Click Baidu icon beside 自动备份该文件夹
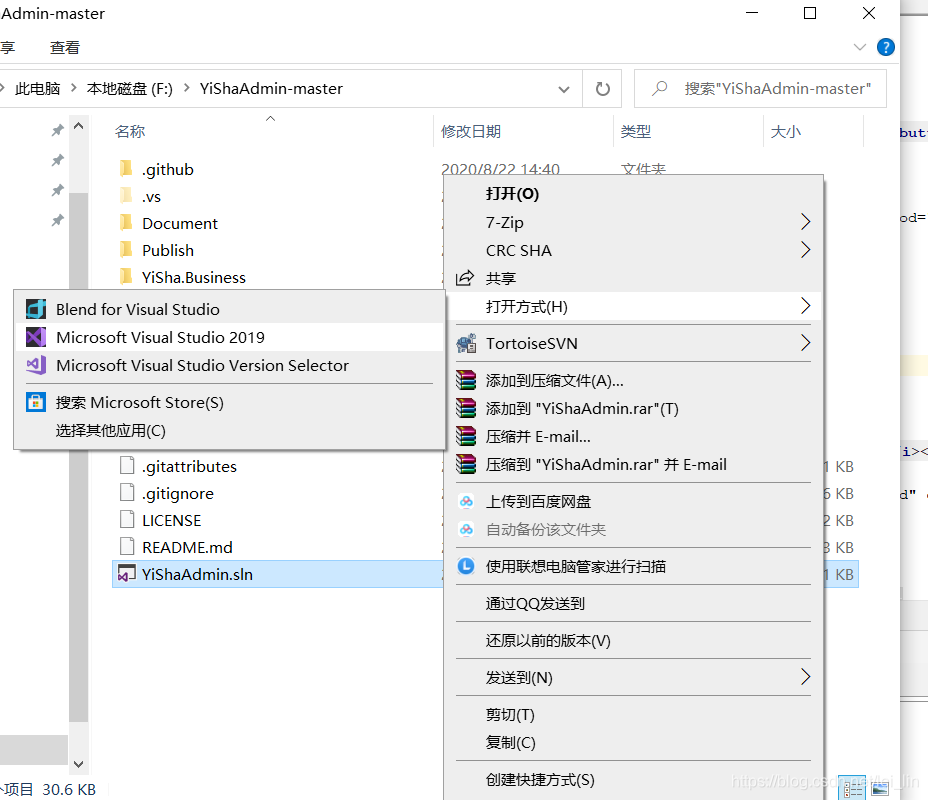The image size is (928, 800). 466,530
